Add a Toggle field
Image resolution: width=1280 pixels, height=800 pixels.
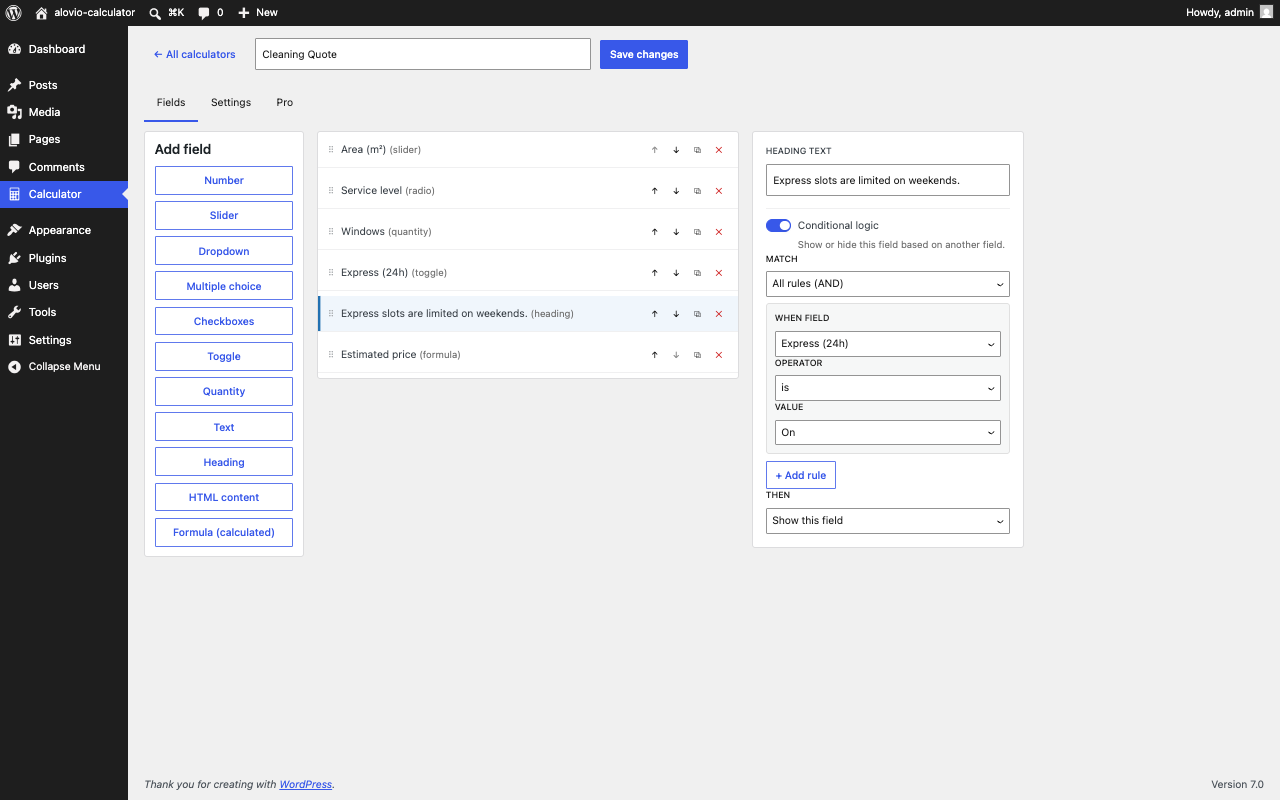224,356
